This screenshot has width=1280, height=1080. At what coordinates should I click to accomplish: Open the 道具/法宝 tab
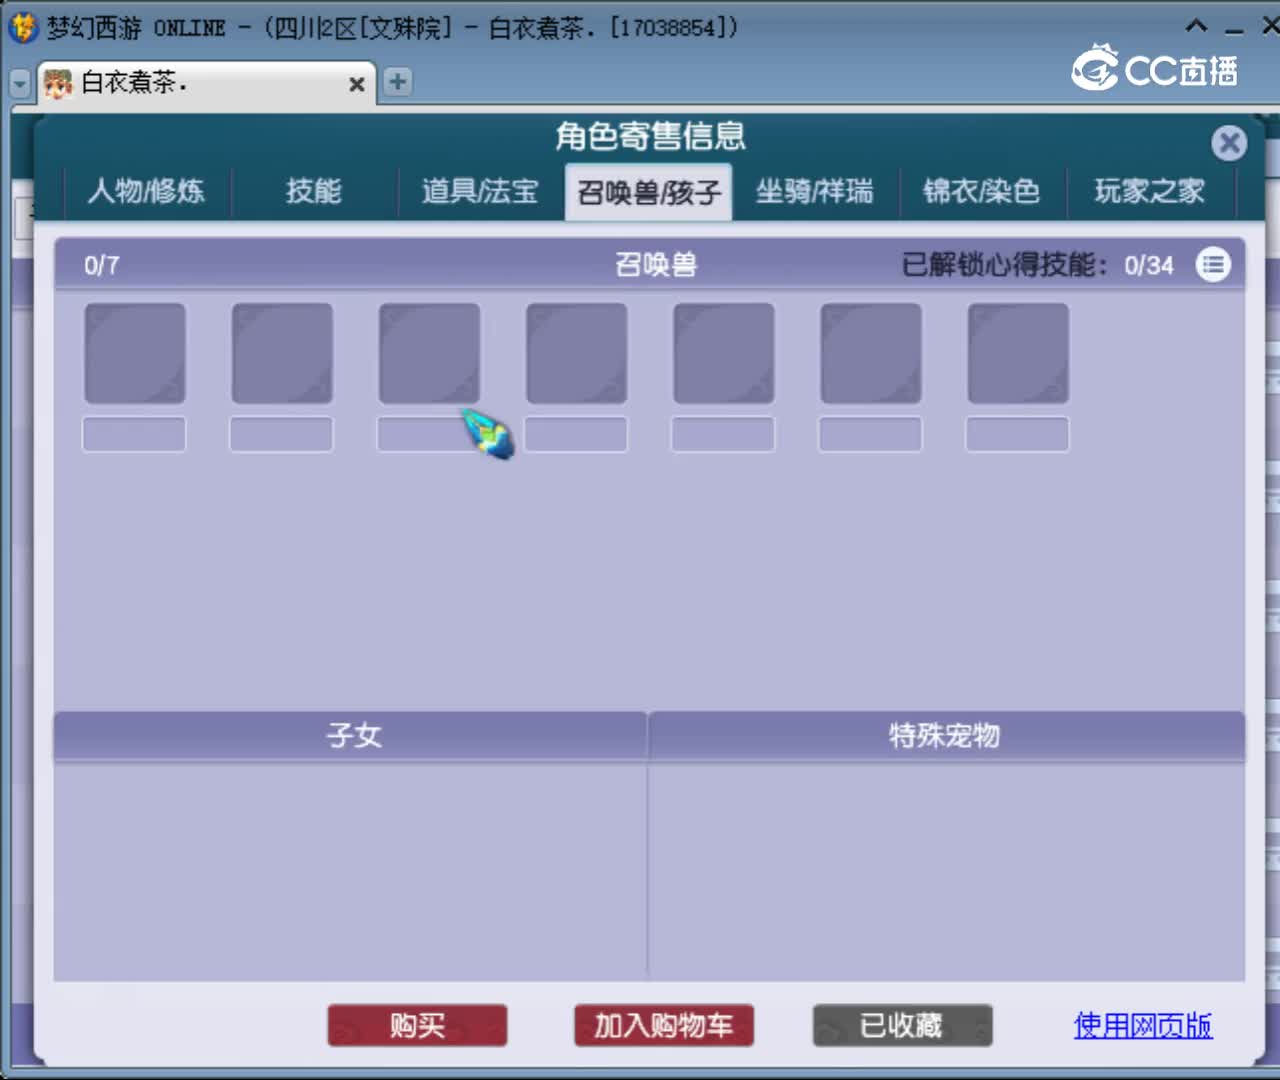click(481, 191)
